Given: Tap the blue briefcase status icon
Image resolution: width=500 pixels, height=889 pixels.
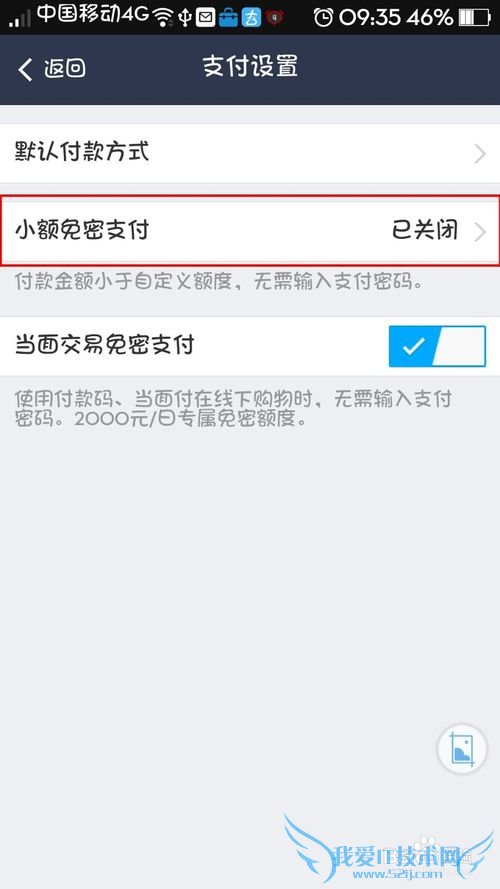Looking at the screenshot, I should (x=228, y=18).
